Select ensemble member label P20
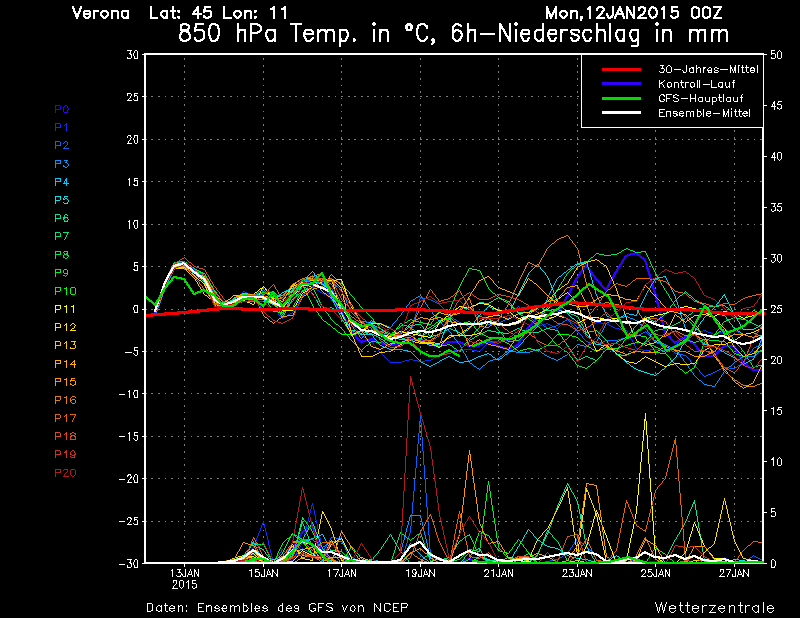800x618 pixels. click(x=65, y=472)
